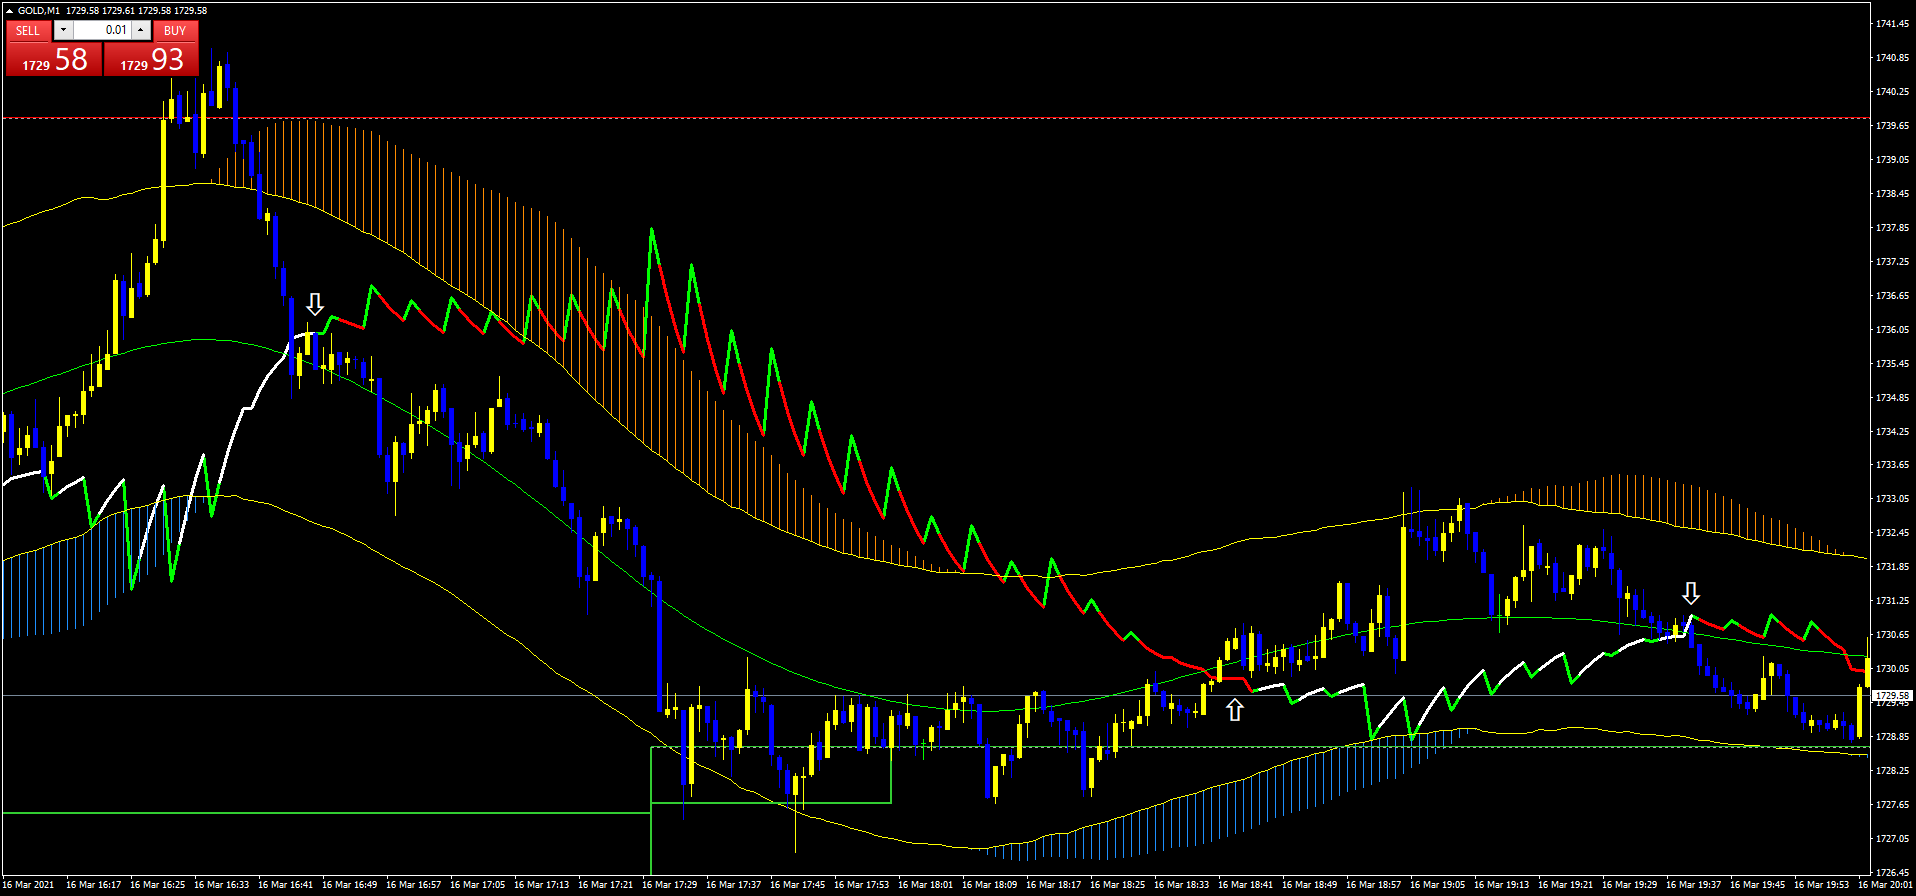The height and width of the screenshot is (896, 1916).
Task: Select the down arrow signal near 19:37
Action: [x=1690, y=594]
